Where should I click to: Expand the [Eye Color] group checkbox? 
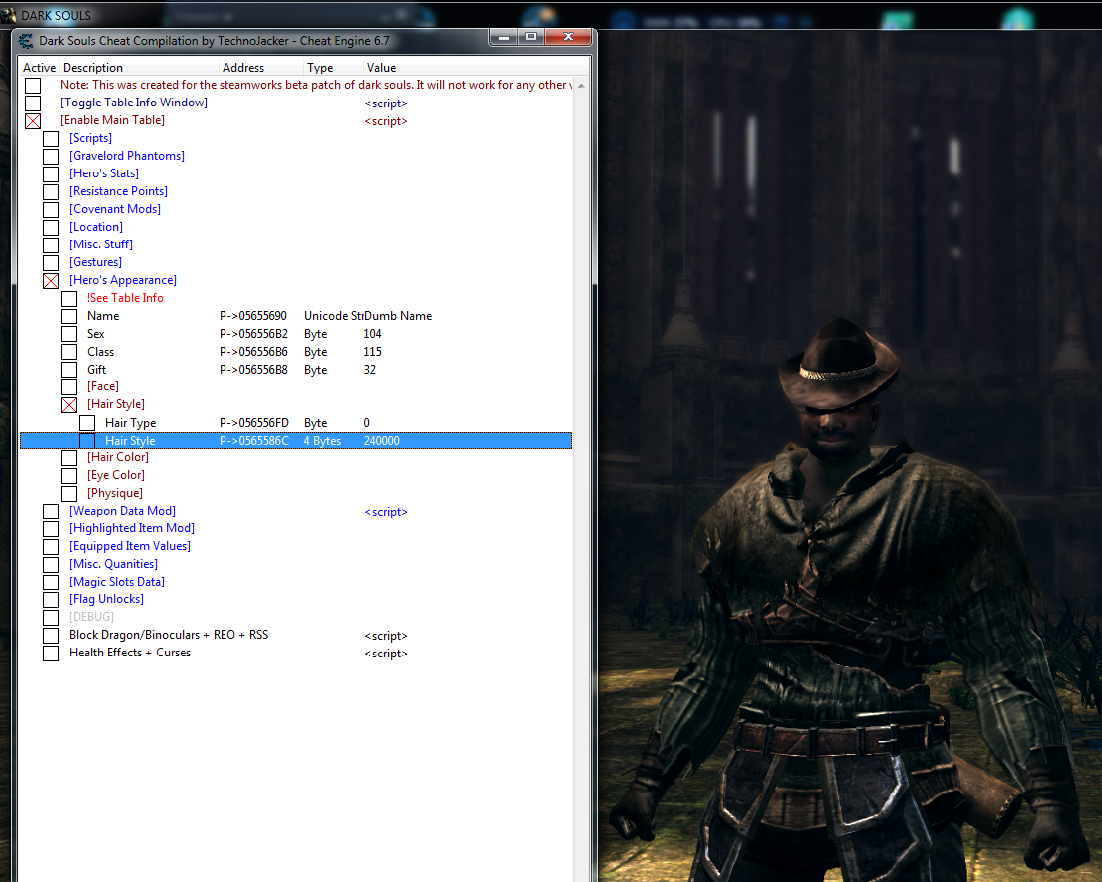click(x=69, y=476)
